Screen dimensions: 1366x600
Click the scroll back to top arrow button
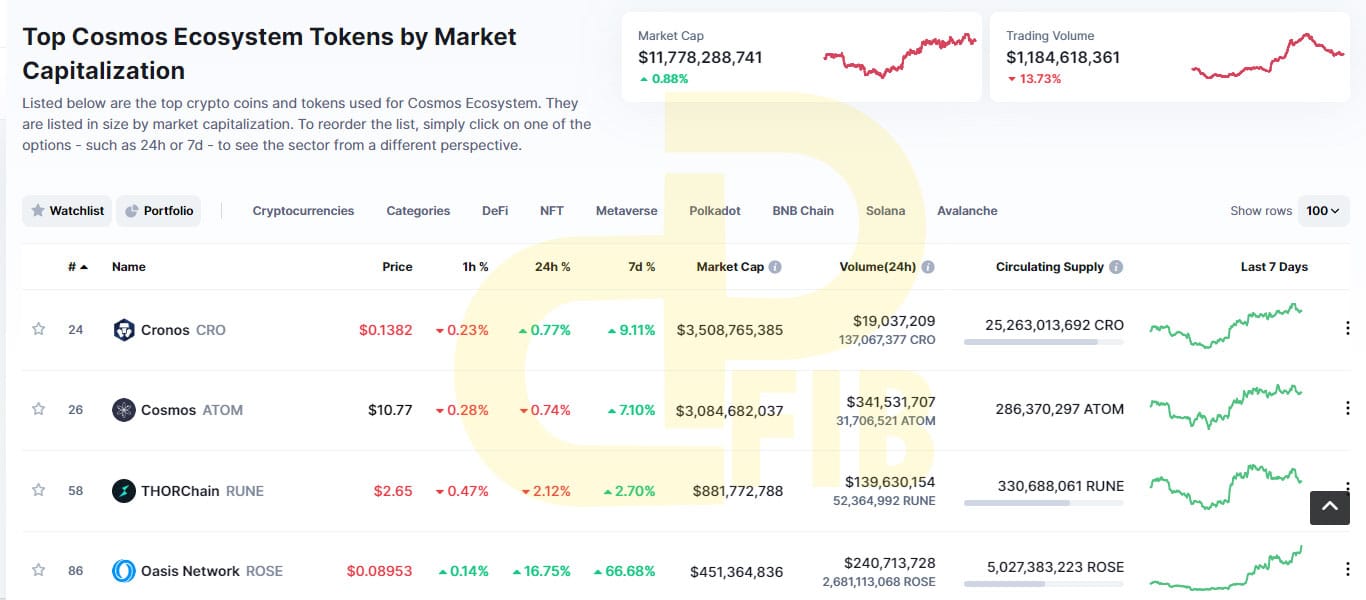point(1330,507)
